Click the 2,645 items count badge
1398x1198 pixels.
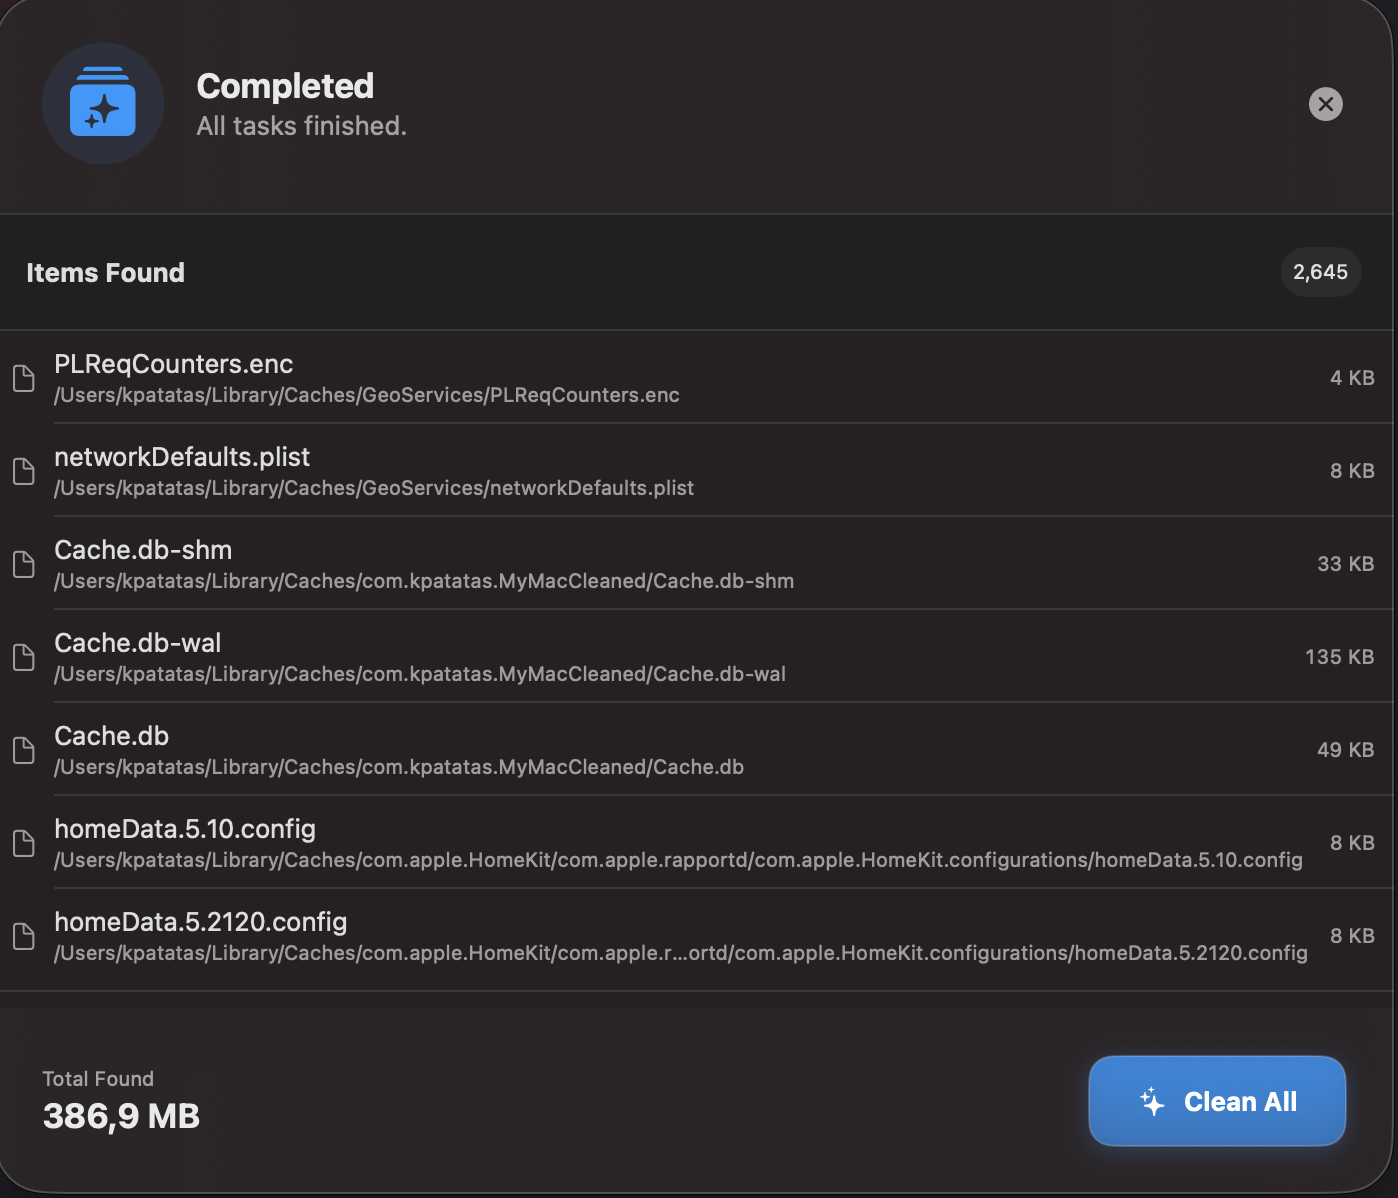tap(1321, 272)
